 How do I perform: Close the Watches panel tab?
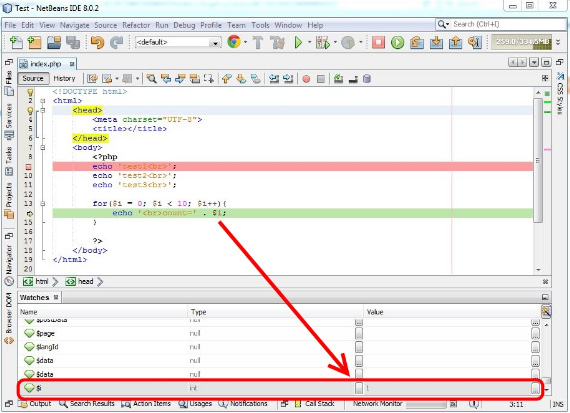point(56,297)
